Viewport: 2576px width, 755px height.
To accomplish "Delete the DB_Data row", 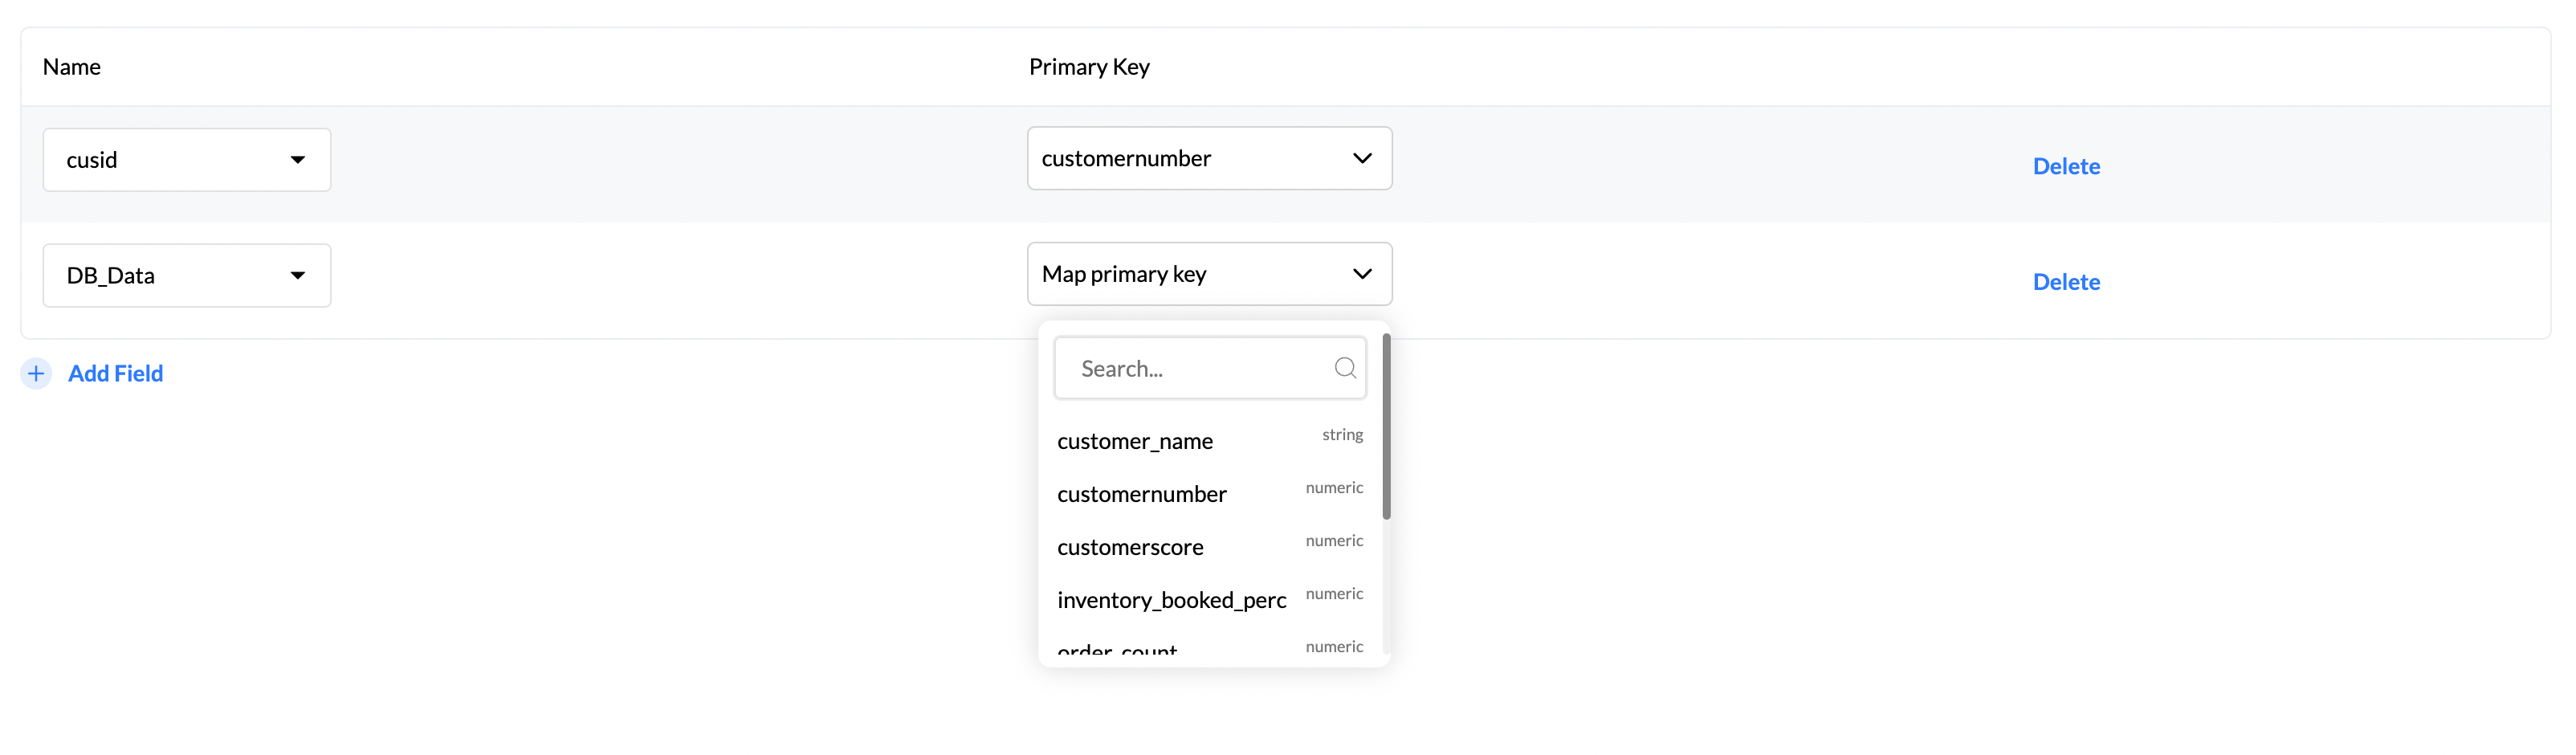I will [x=2065, y=282].
